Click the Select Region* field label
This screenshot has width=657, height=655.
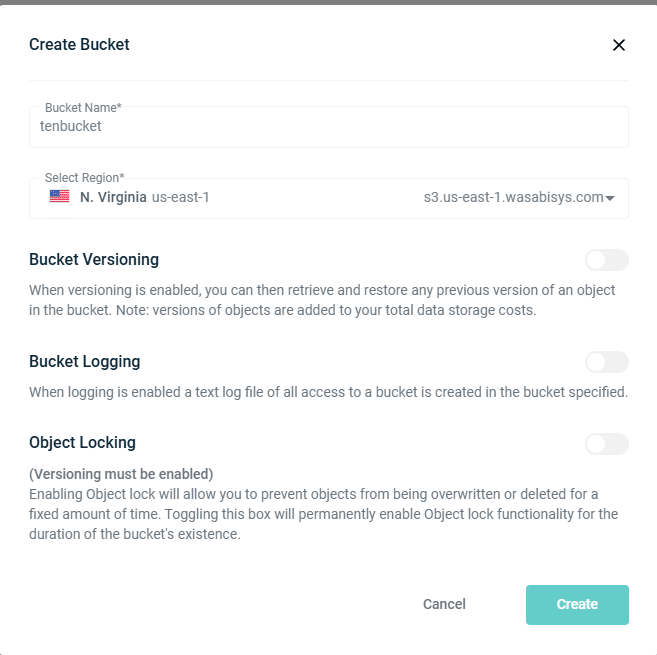(85, 178)
